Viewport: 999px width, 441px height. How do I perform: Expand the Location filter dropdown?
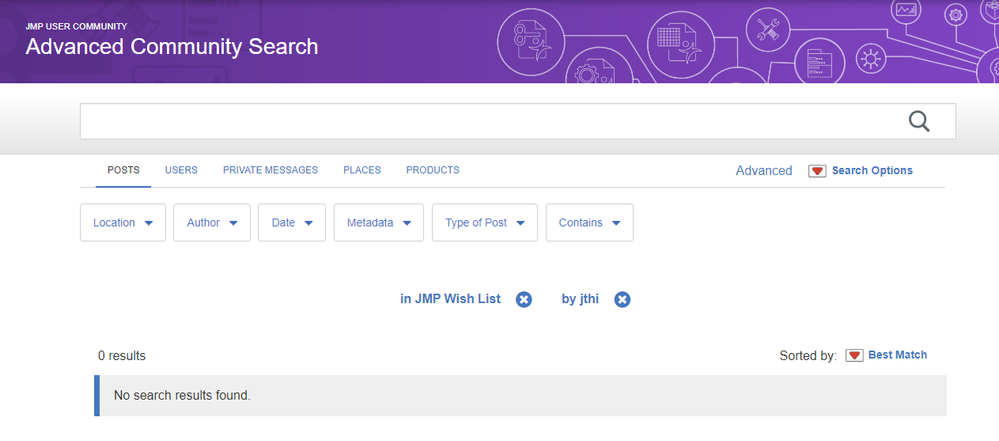pos(123,222)
